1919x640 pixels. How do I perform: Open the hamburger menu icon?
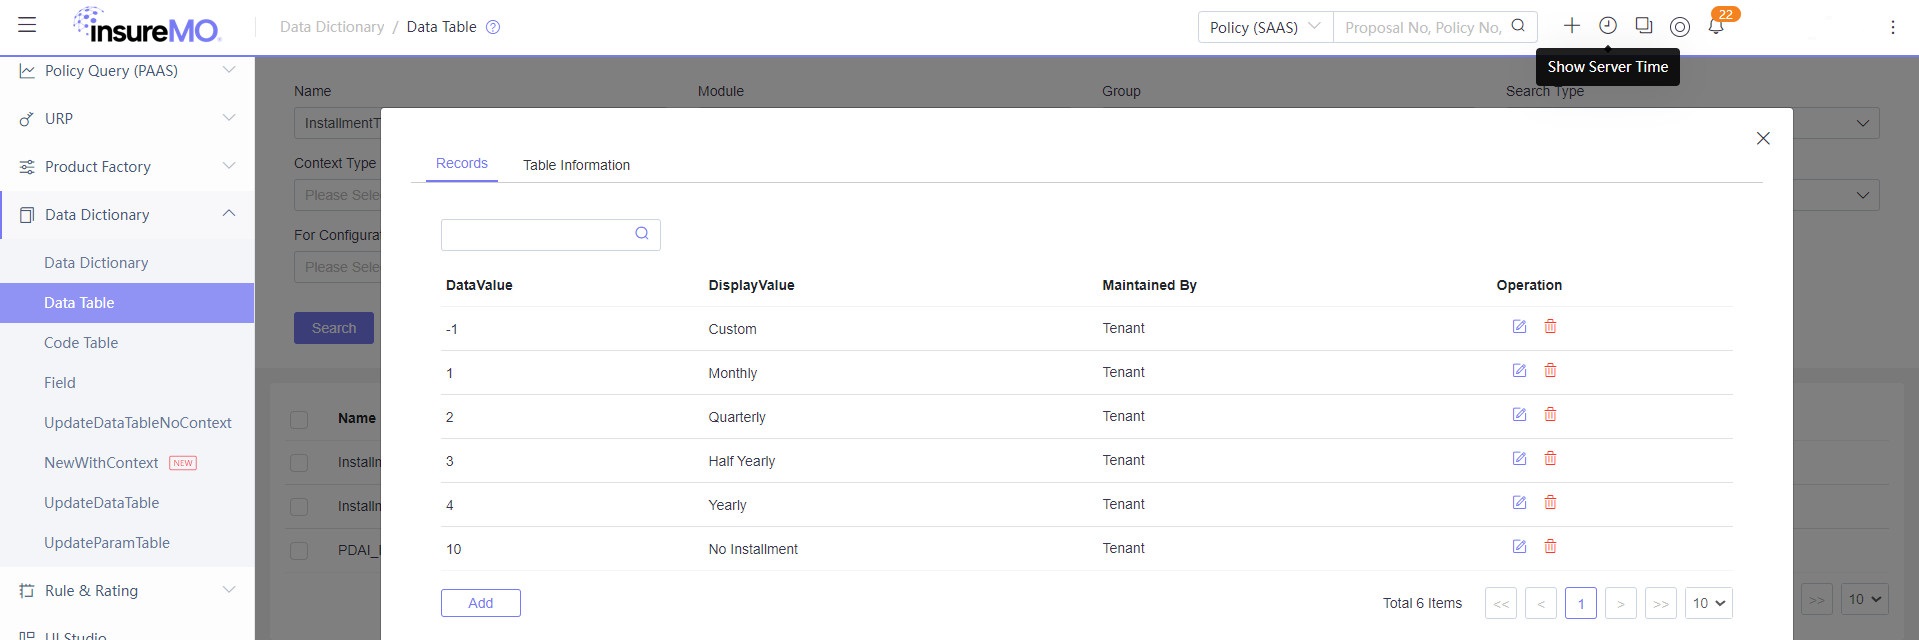pyautogui.click(x=27, y=25)
